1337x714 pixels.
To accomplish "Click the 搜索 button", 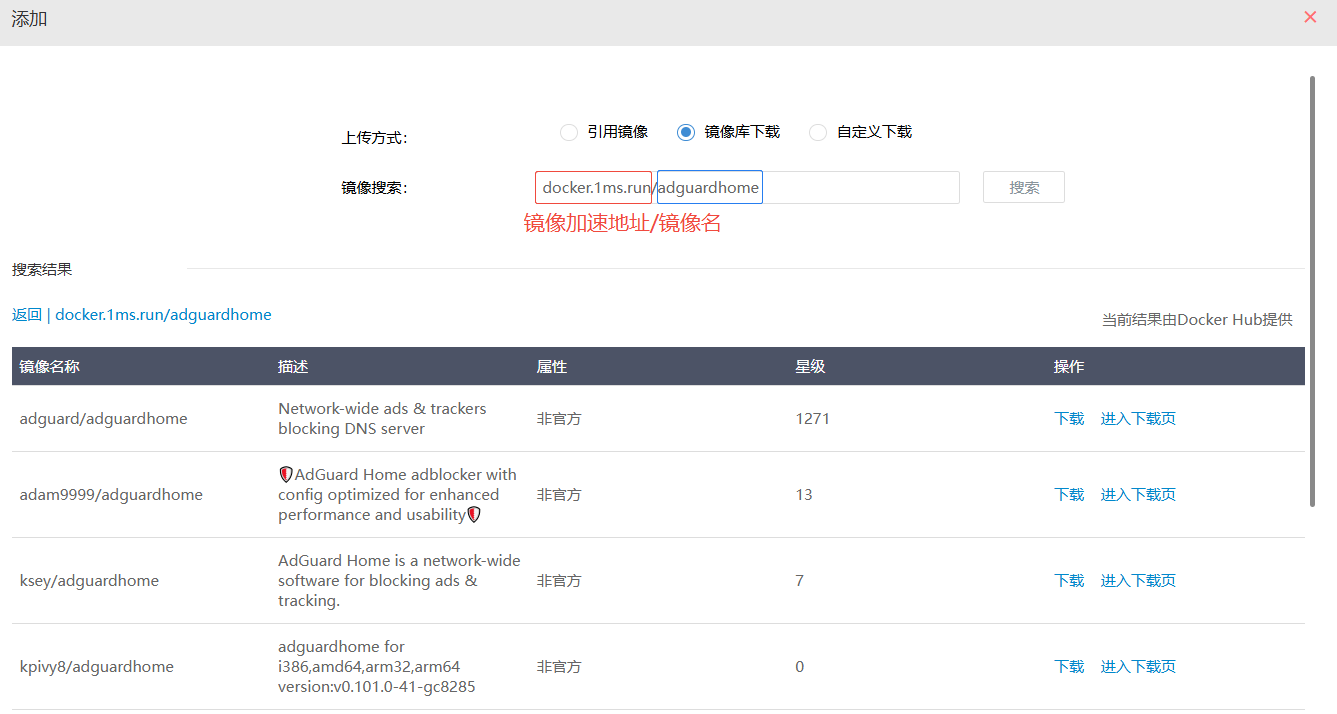I will (x=1024, y=187).
